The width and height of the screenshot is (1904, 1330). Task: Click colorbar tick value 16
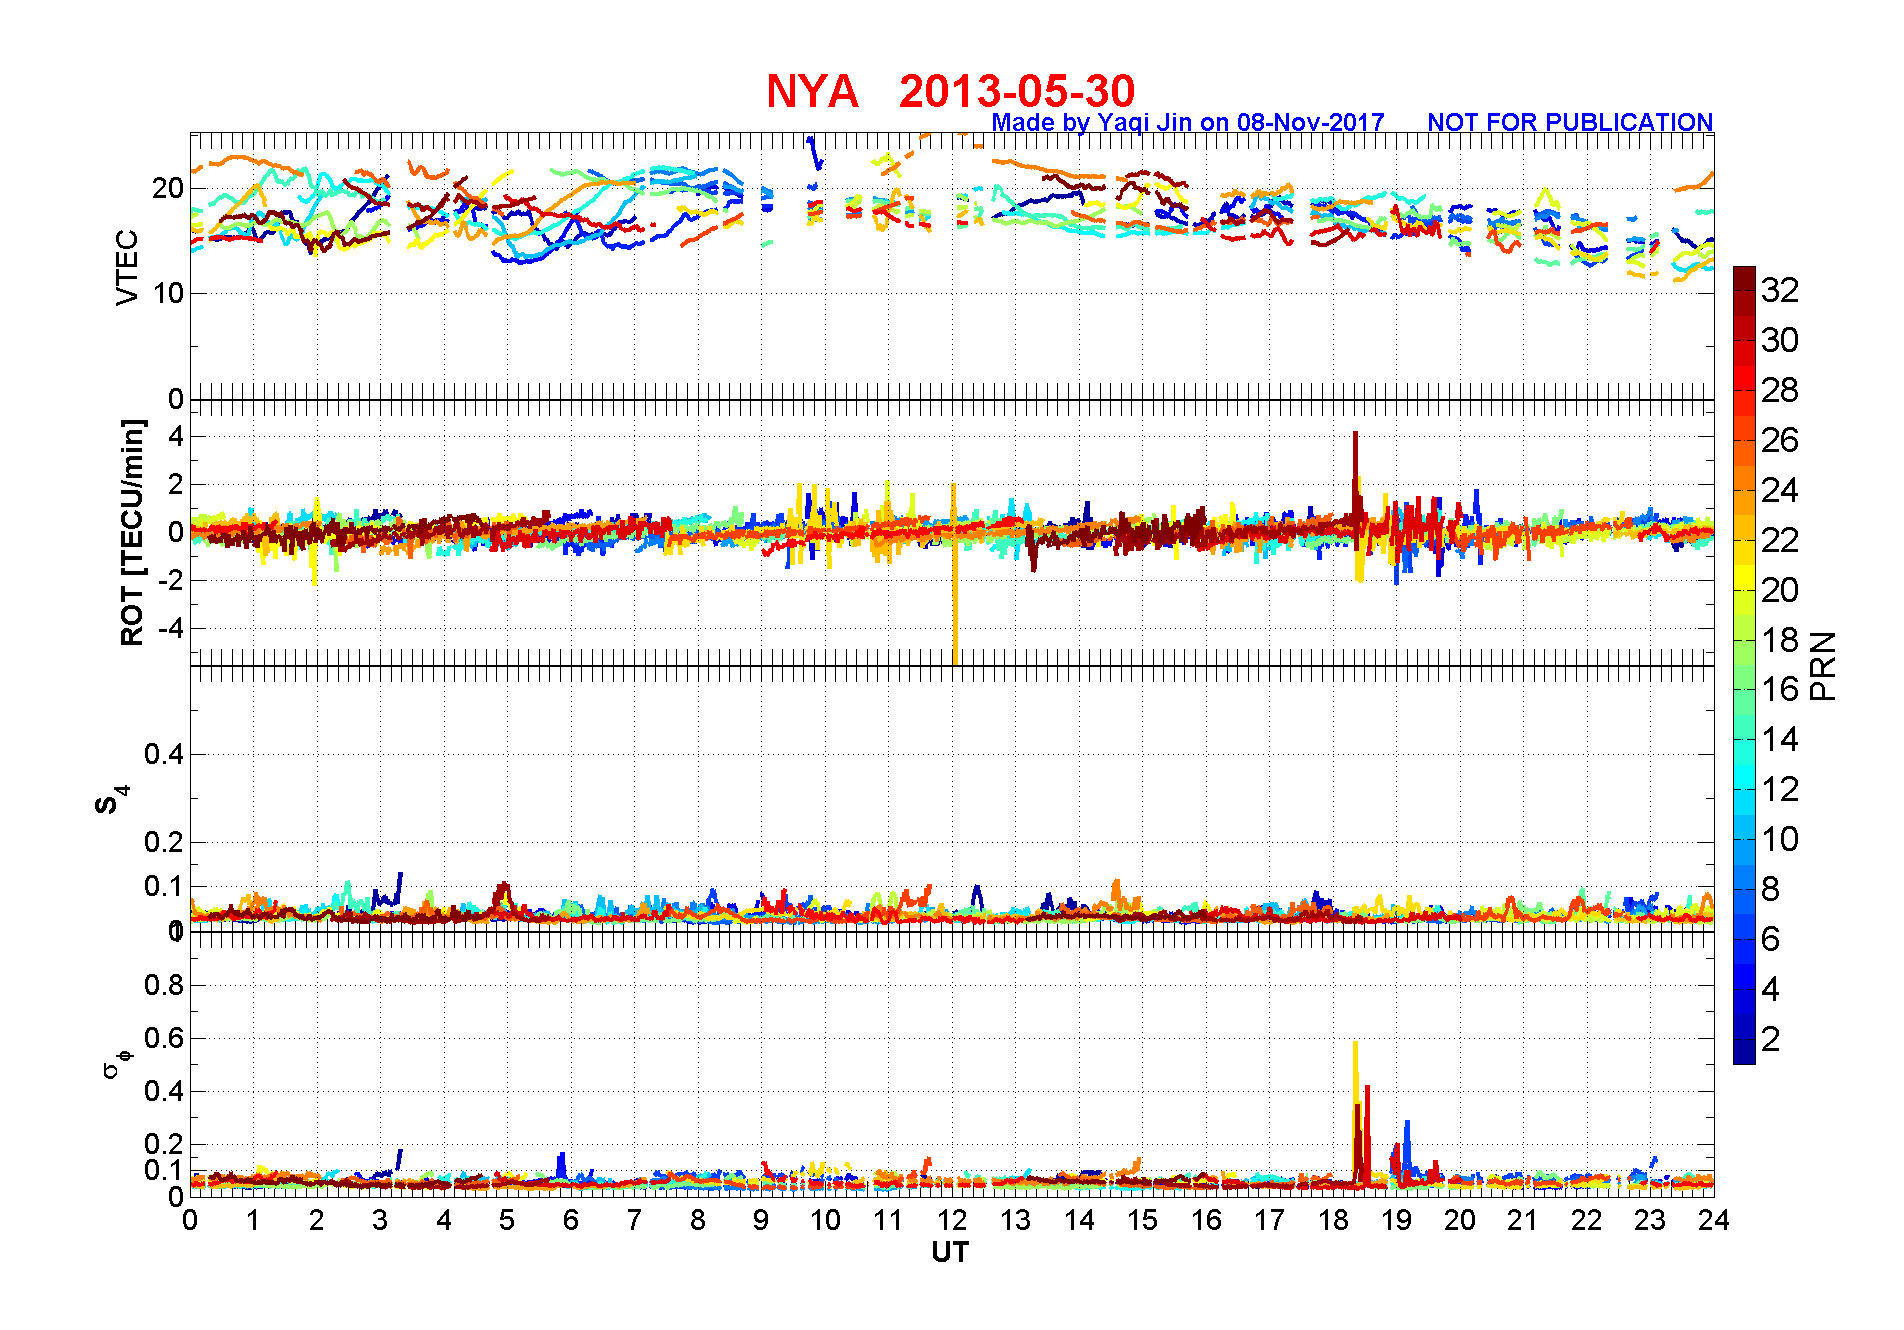click(1780, 689)
